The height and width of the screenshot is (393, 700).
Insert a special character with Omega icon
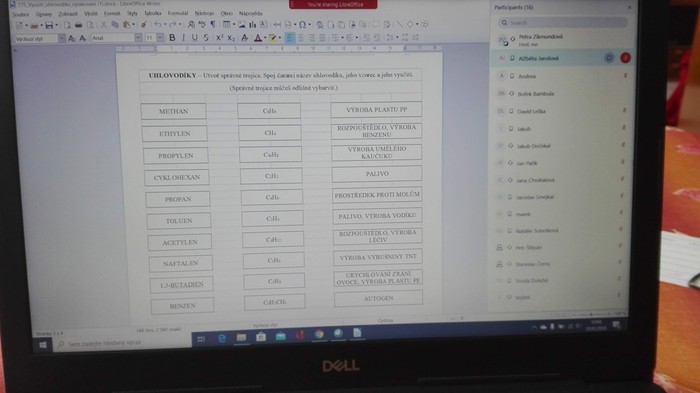[x=302, y=24]
